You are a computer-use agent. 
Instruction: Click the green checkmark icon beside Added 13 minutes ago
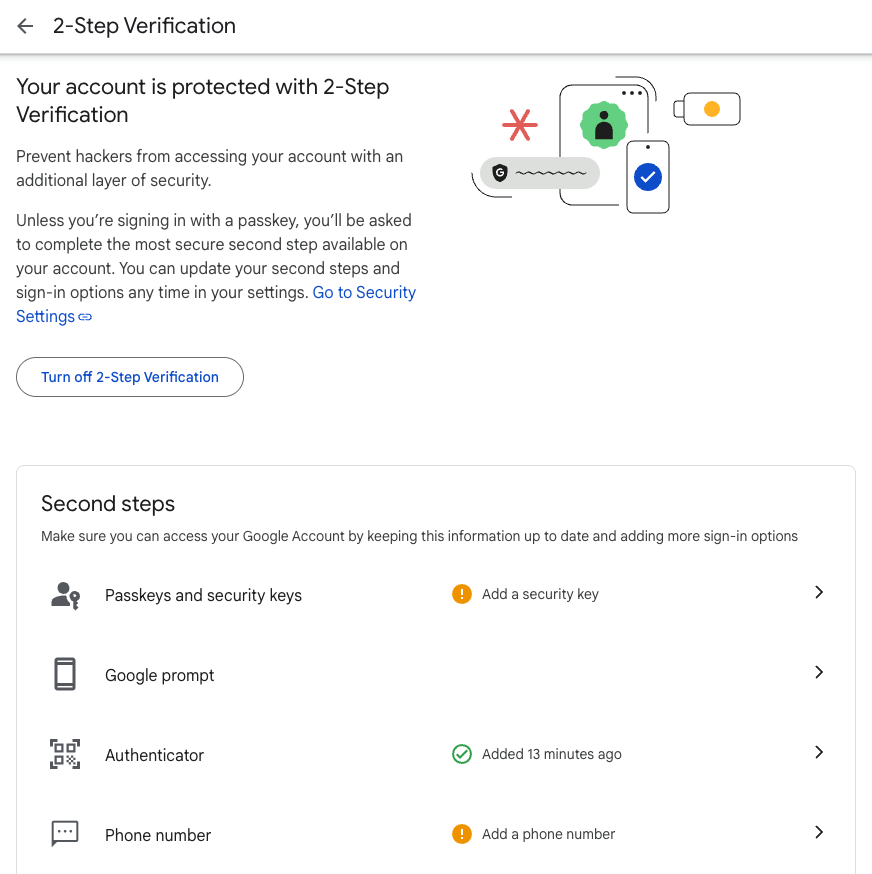[462, 754]
